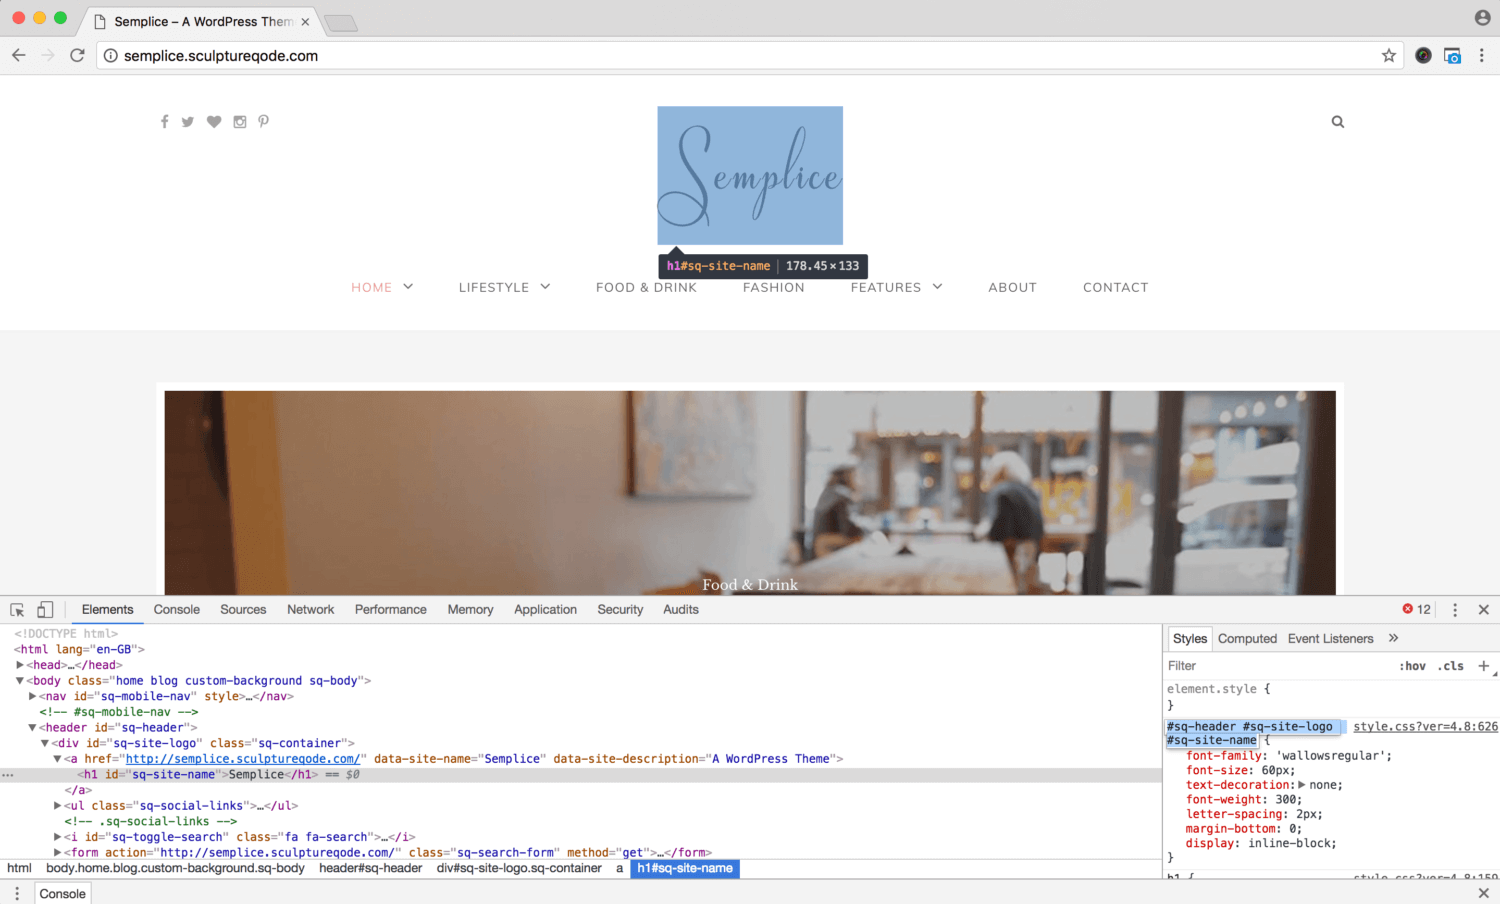Toggle .cls class editor
This screenshot has width=1500, height=904.
pos(1451,666)
